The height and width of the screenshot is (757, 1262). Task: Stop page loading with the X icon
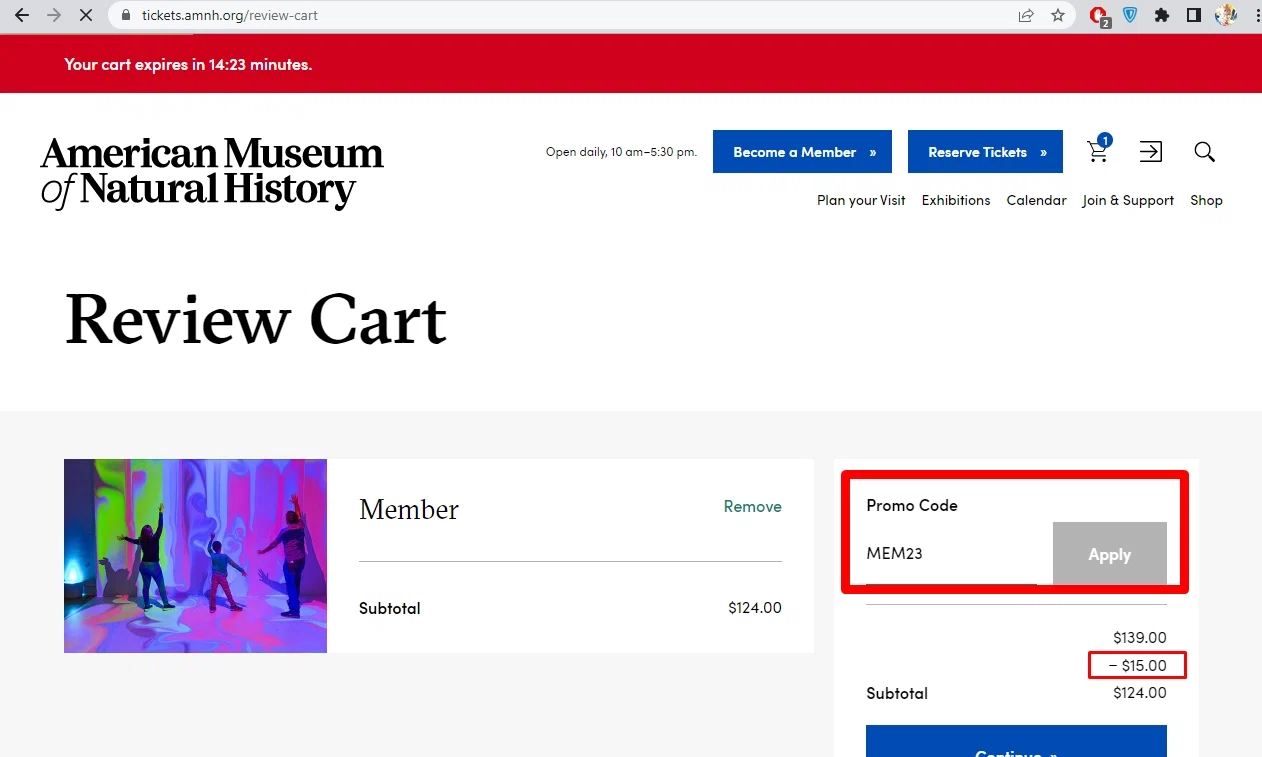click(86, 15)
